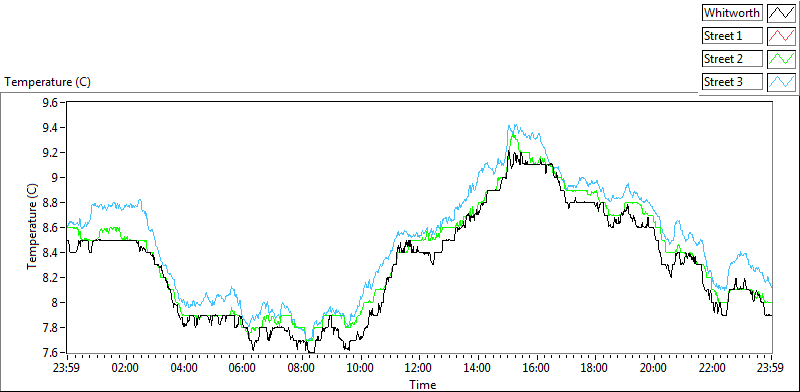Click the first 23:59 x-axis start label
The height and width of the screenshot is (392, 800).
[67, 368]
